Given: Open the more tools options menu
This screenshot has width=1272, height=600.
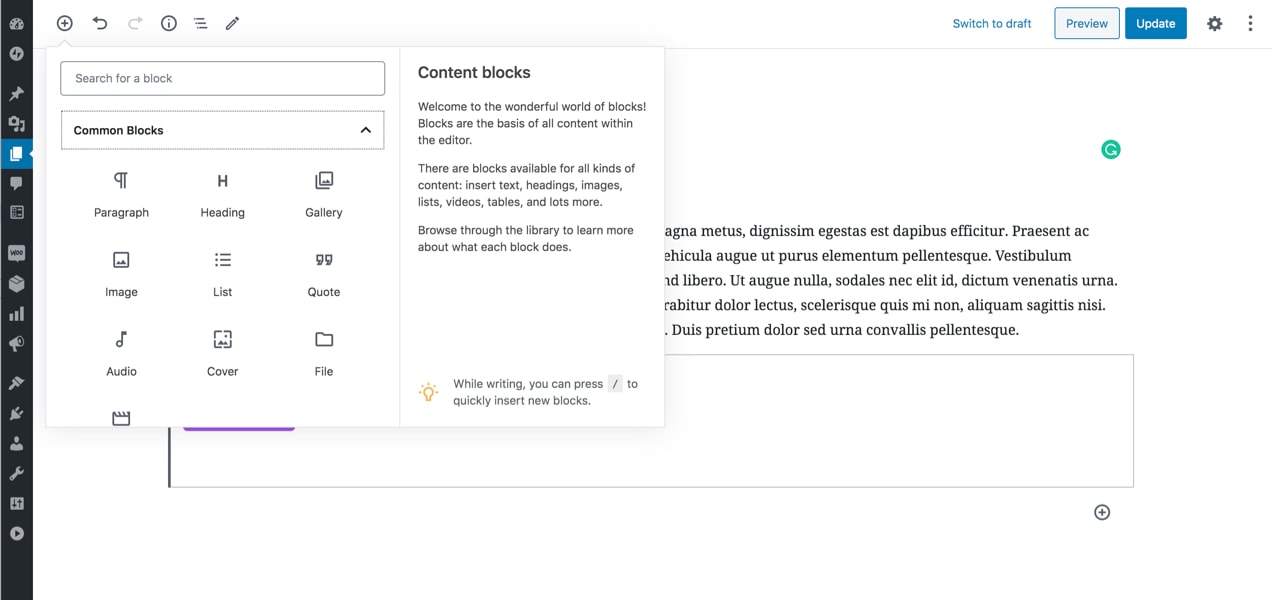Looking at the screenshot, I should click(1250, 23).
